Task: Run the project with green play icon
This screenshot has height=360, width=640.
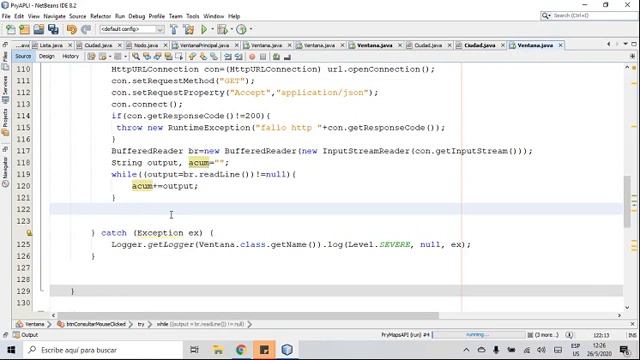Action: 204,29
